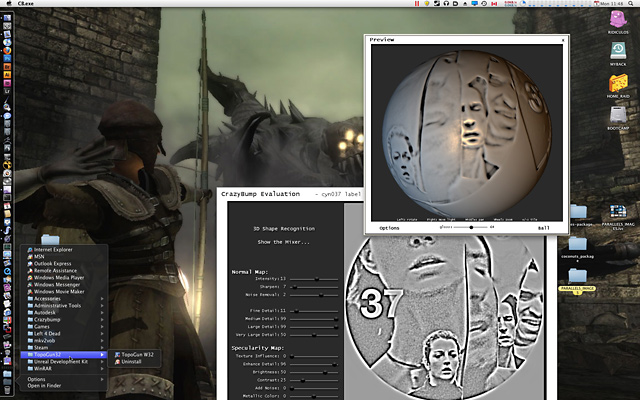Click the Specularity Brightness slider
The width and height of the screenshot is (640, 400).
pos(314,372)
